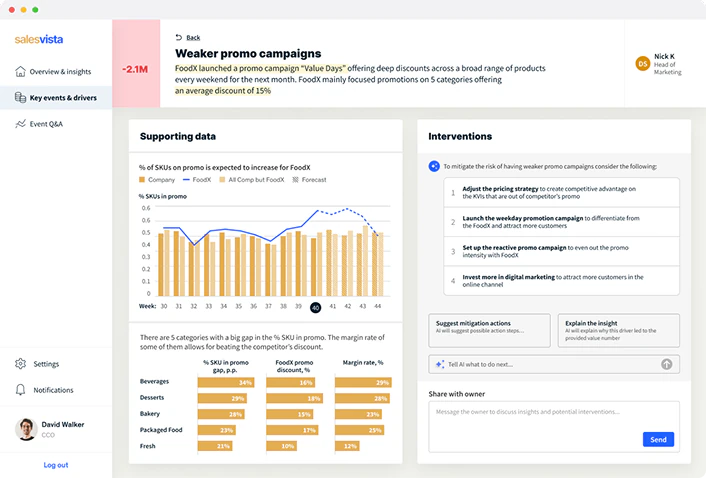Click the Bakery 23% margin rate bar

pyautogui.click(x=358, y=415)
